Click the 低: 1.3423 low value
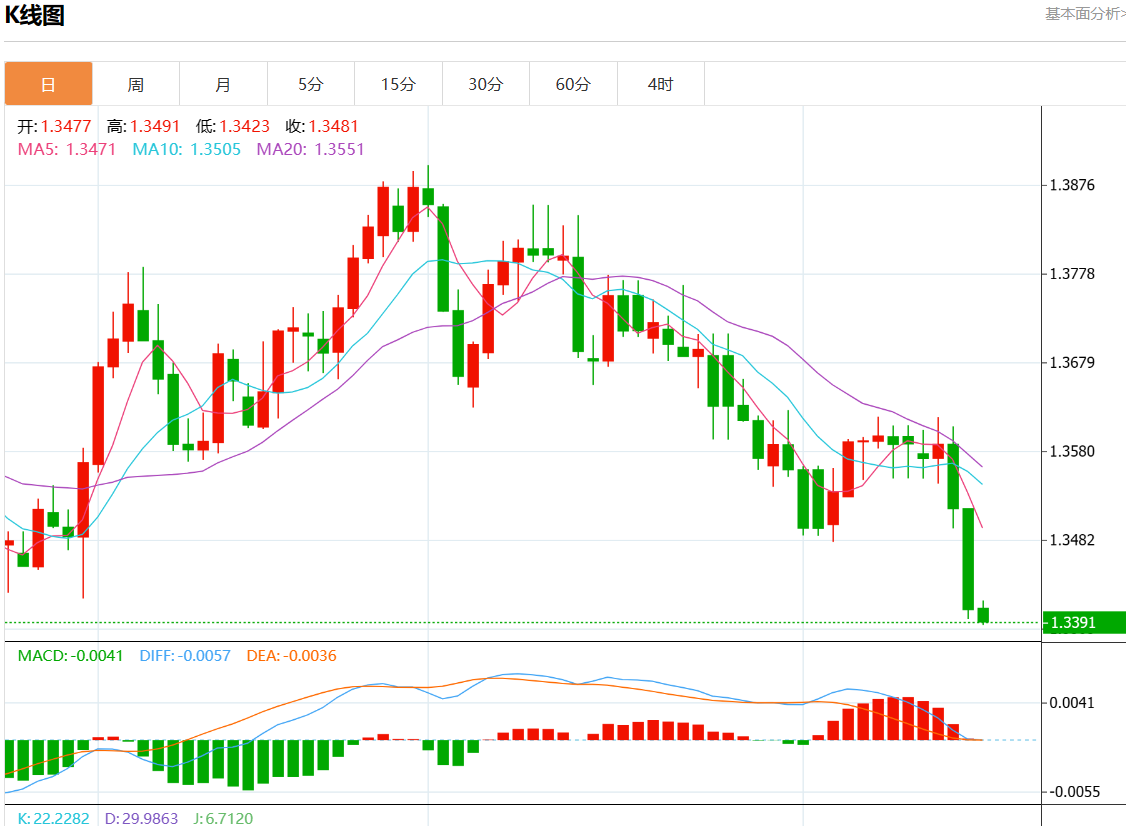 (233, 126)
